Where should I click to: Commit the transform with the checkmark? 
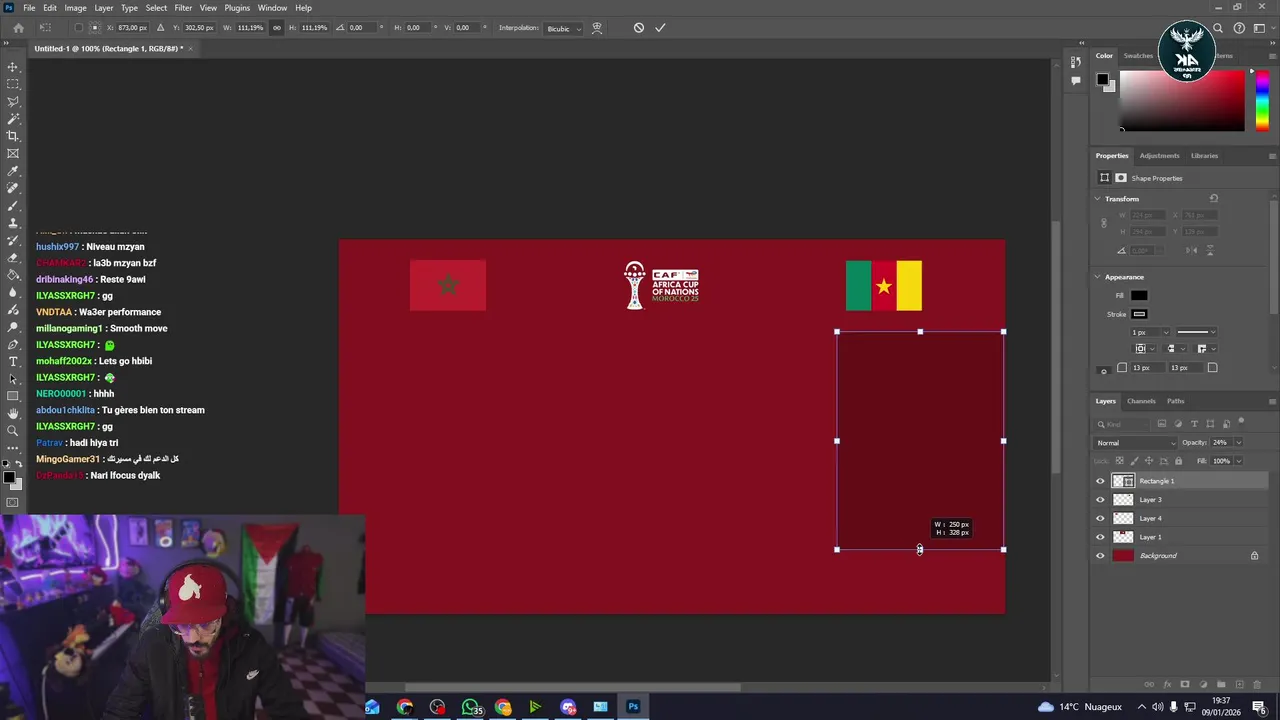[x=660, y=28]
